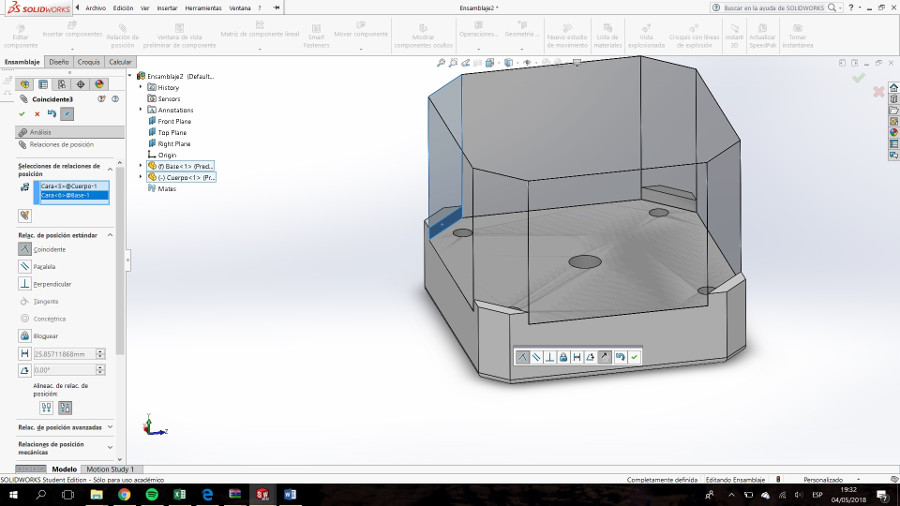Collapse Selecciones de relaciones de posición section
This screenshot has width=900, height=506.
click(x=110, y=169)
